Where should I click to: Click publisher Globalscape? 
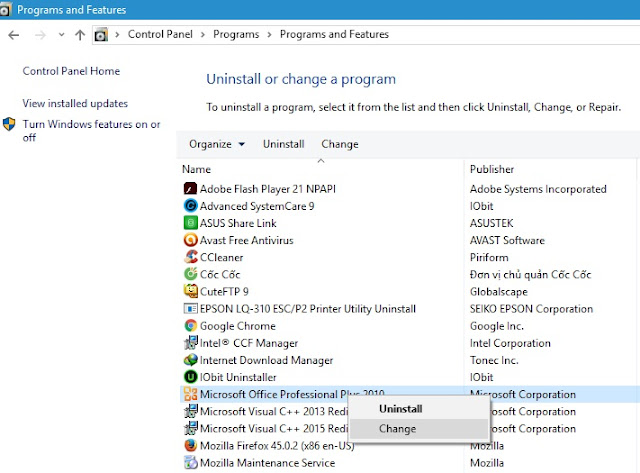tap(498, 292)
